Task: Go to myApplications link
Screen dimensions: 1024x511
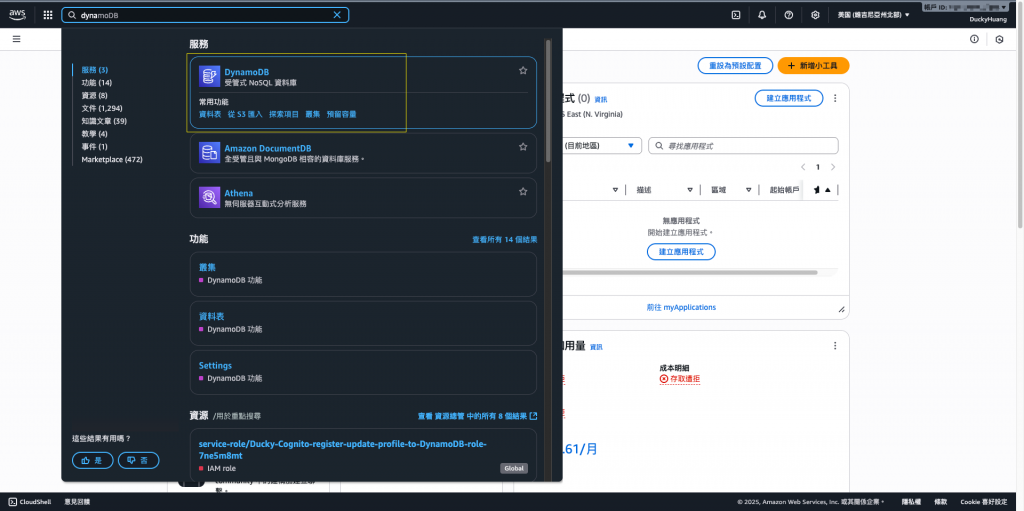Action: 681,307
